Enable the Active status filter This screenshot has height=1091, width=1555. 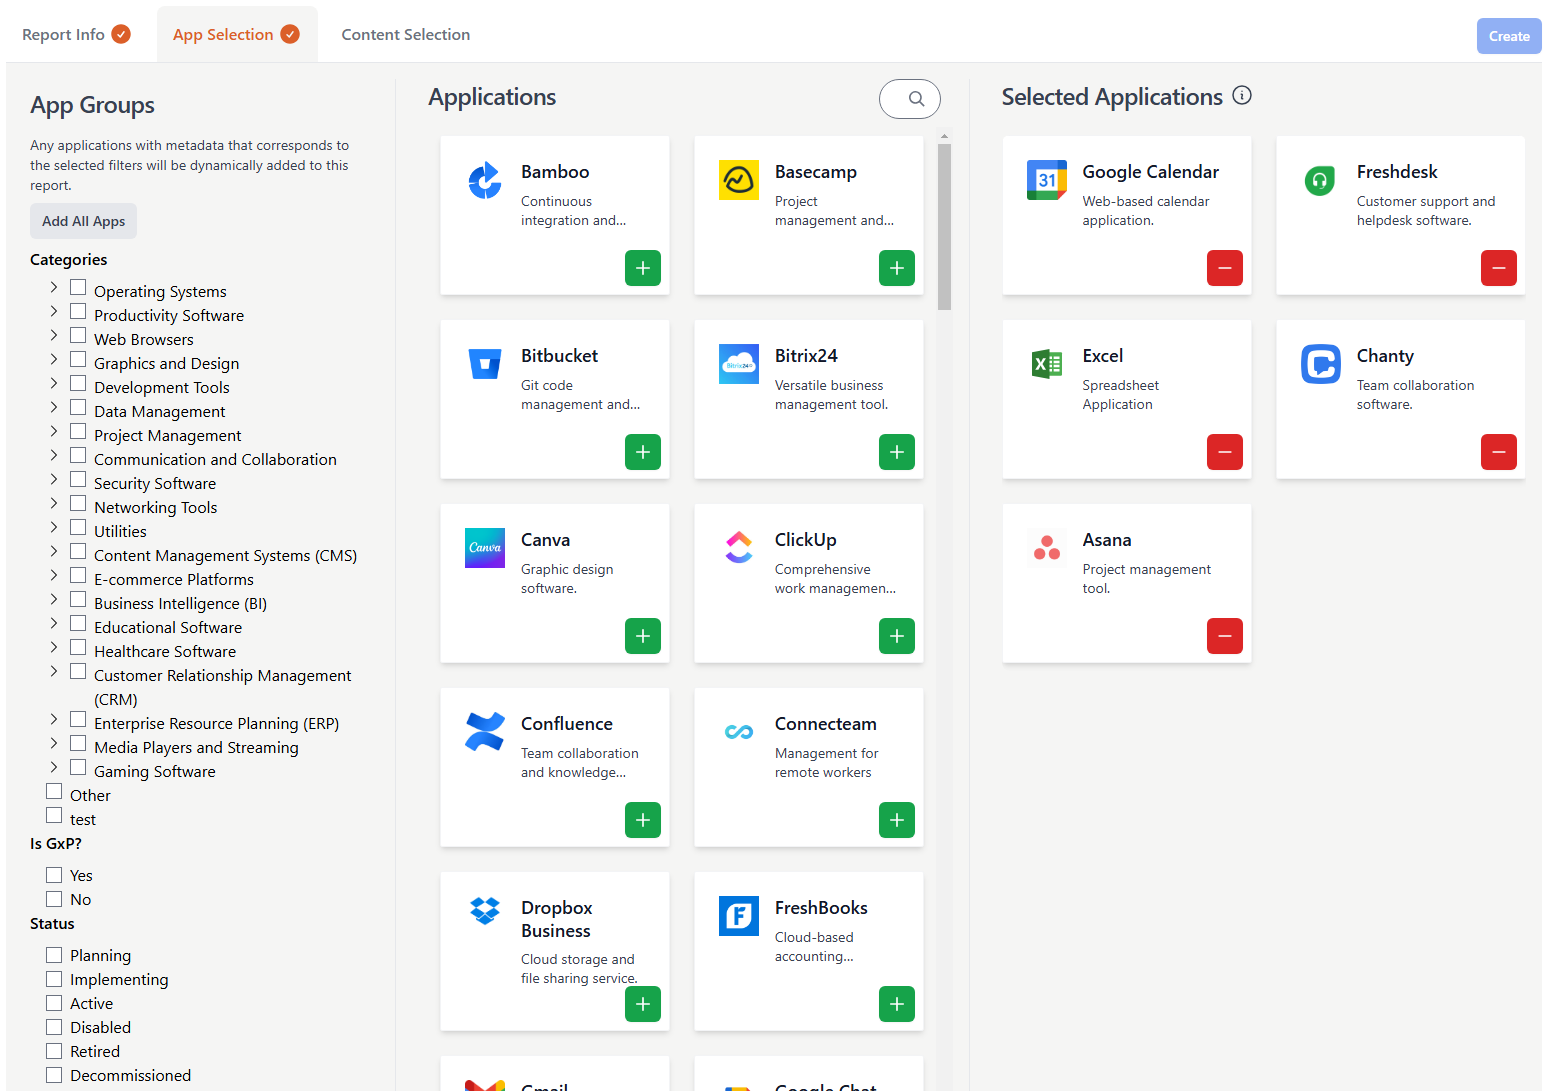pyautogui.click(x=54, y=1003)
